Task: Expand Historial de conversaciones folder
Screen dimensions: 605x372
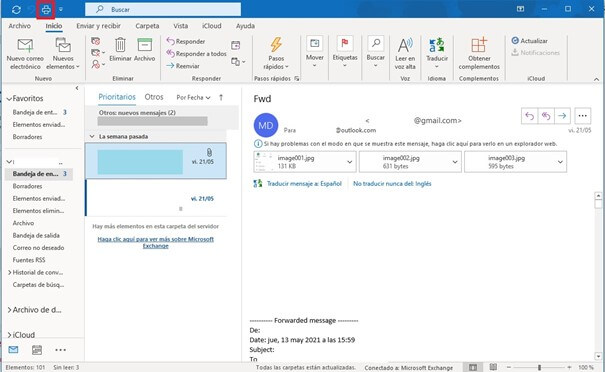Action: [x=9, y=272]
